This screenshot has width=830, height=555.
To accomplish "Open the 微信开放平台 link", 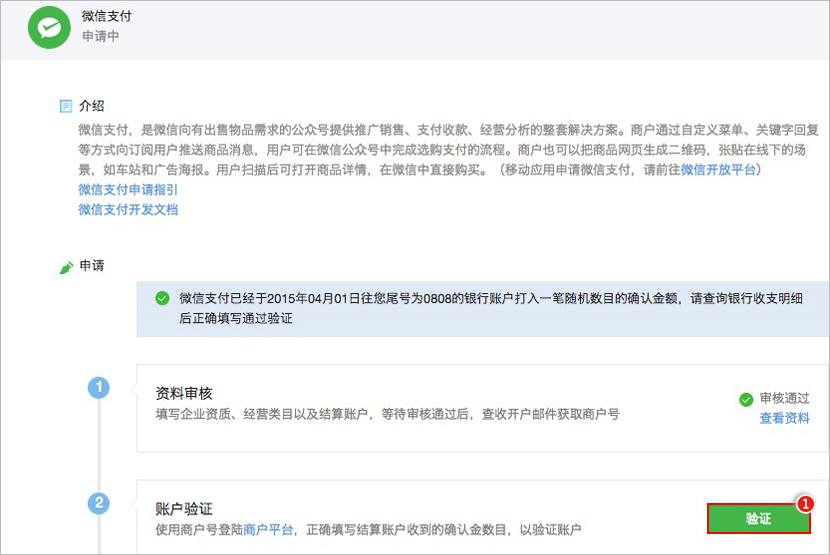I will click(720, 170).
